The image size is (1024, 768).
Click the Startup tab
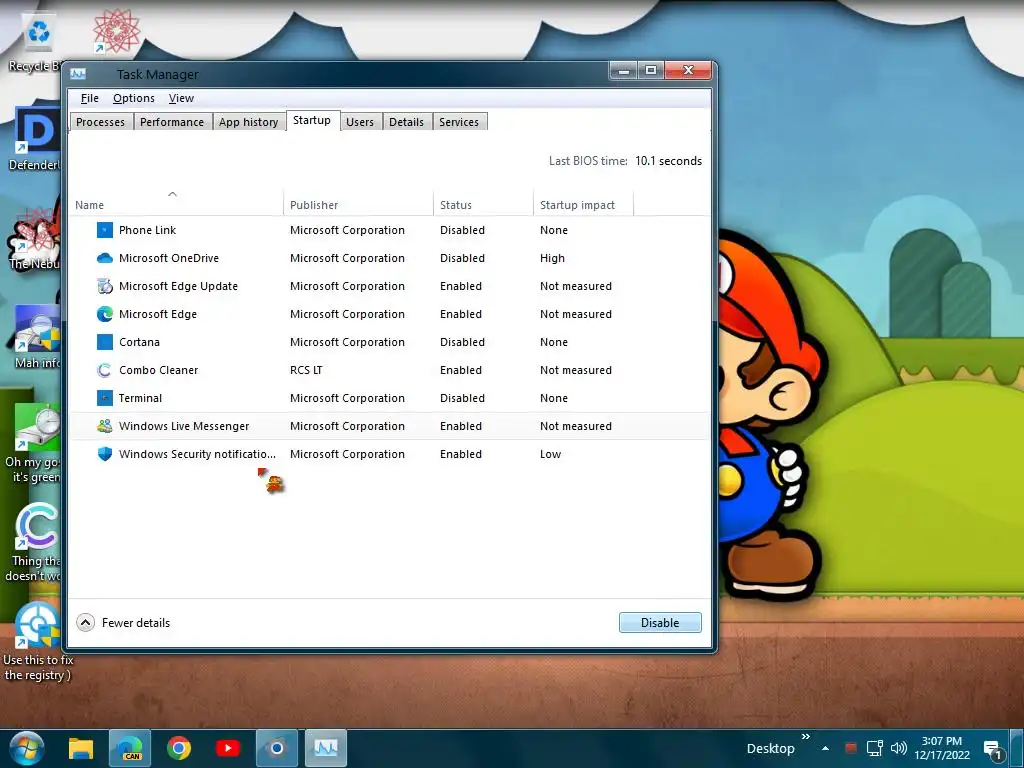tap(312, 120)
